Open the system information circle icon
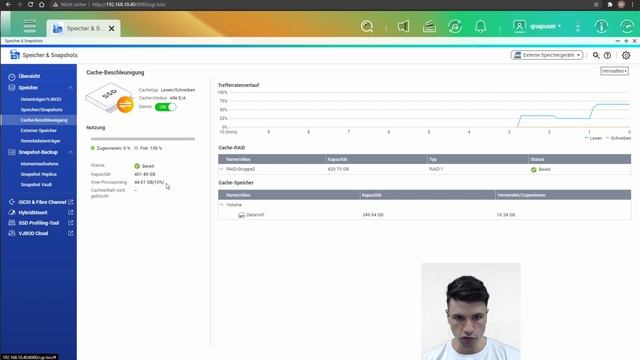This screenshot has height=360, width=640. [601, 27]
